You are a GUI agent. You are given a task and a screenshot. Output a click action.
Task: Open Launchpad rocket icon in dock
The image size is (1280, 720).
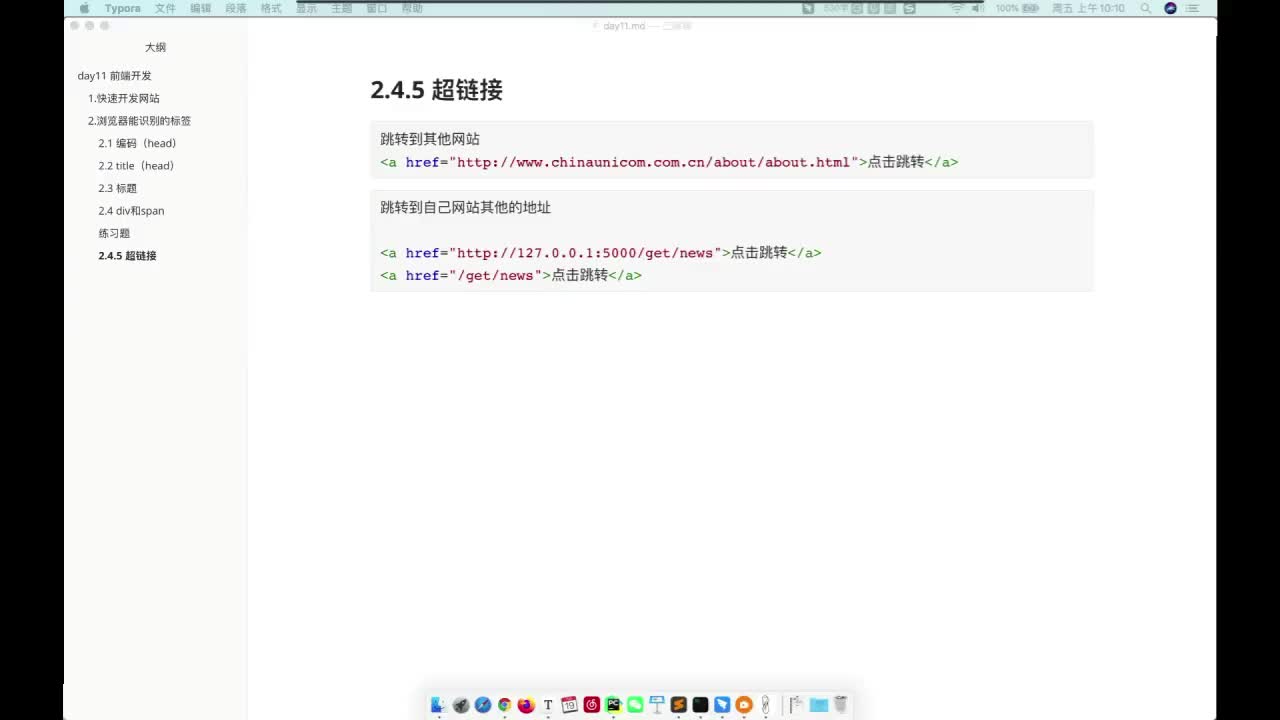pyautogui.click(x=461, y=705)
